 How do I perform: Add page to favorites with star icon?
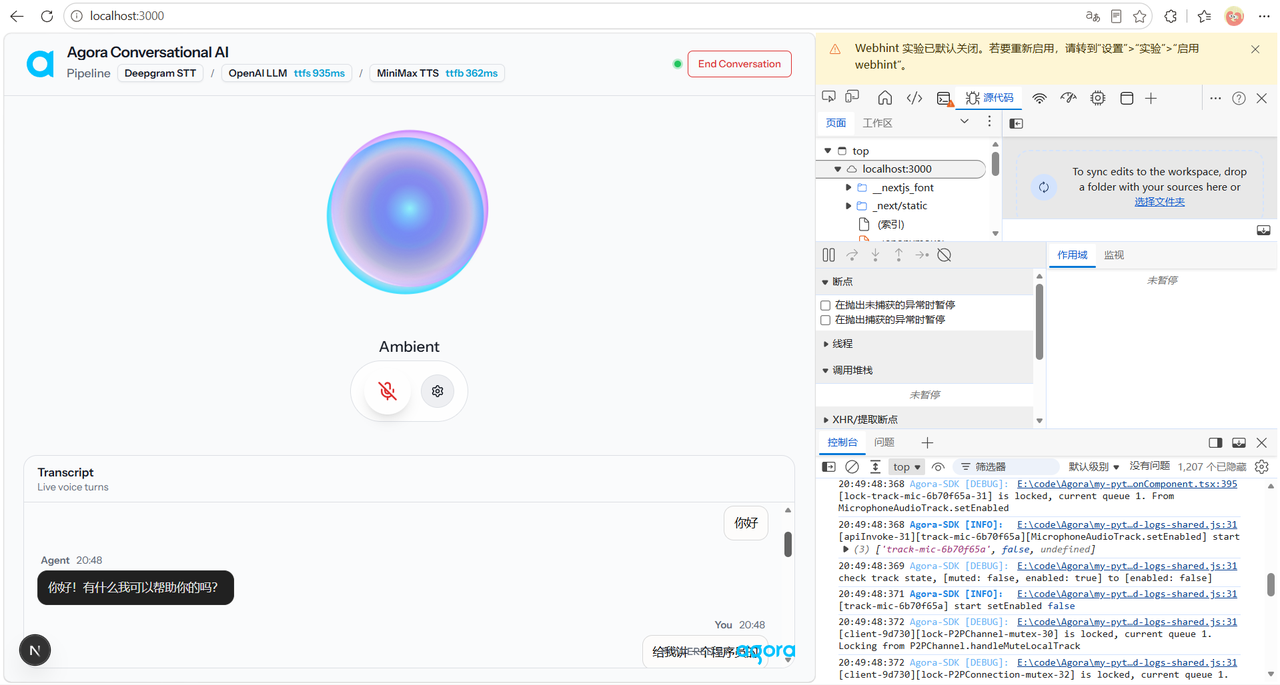(1139, 16)
